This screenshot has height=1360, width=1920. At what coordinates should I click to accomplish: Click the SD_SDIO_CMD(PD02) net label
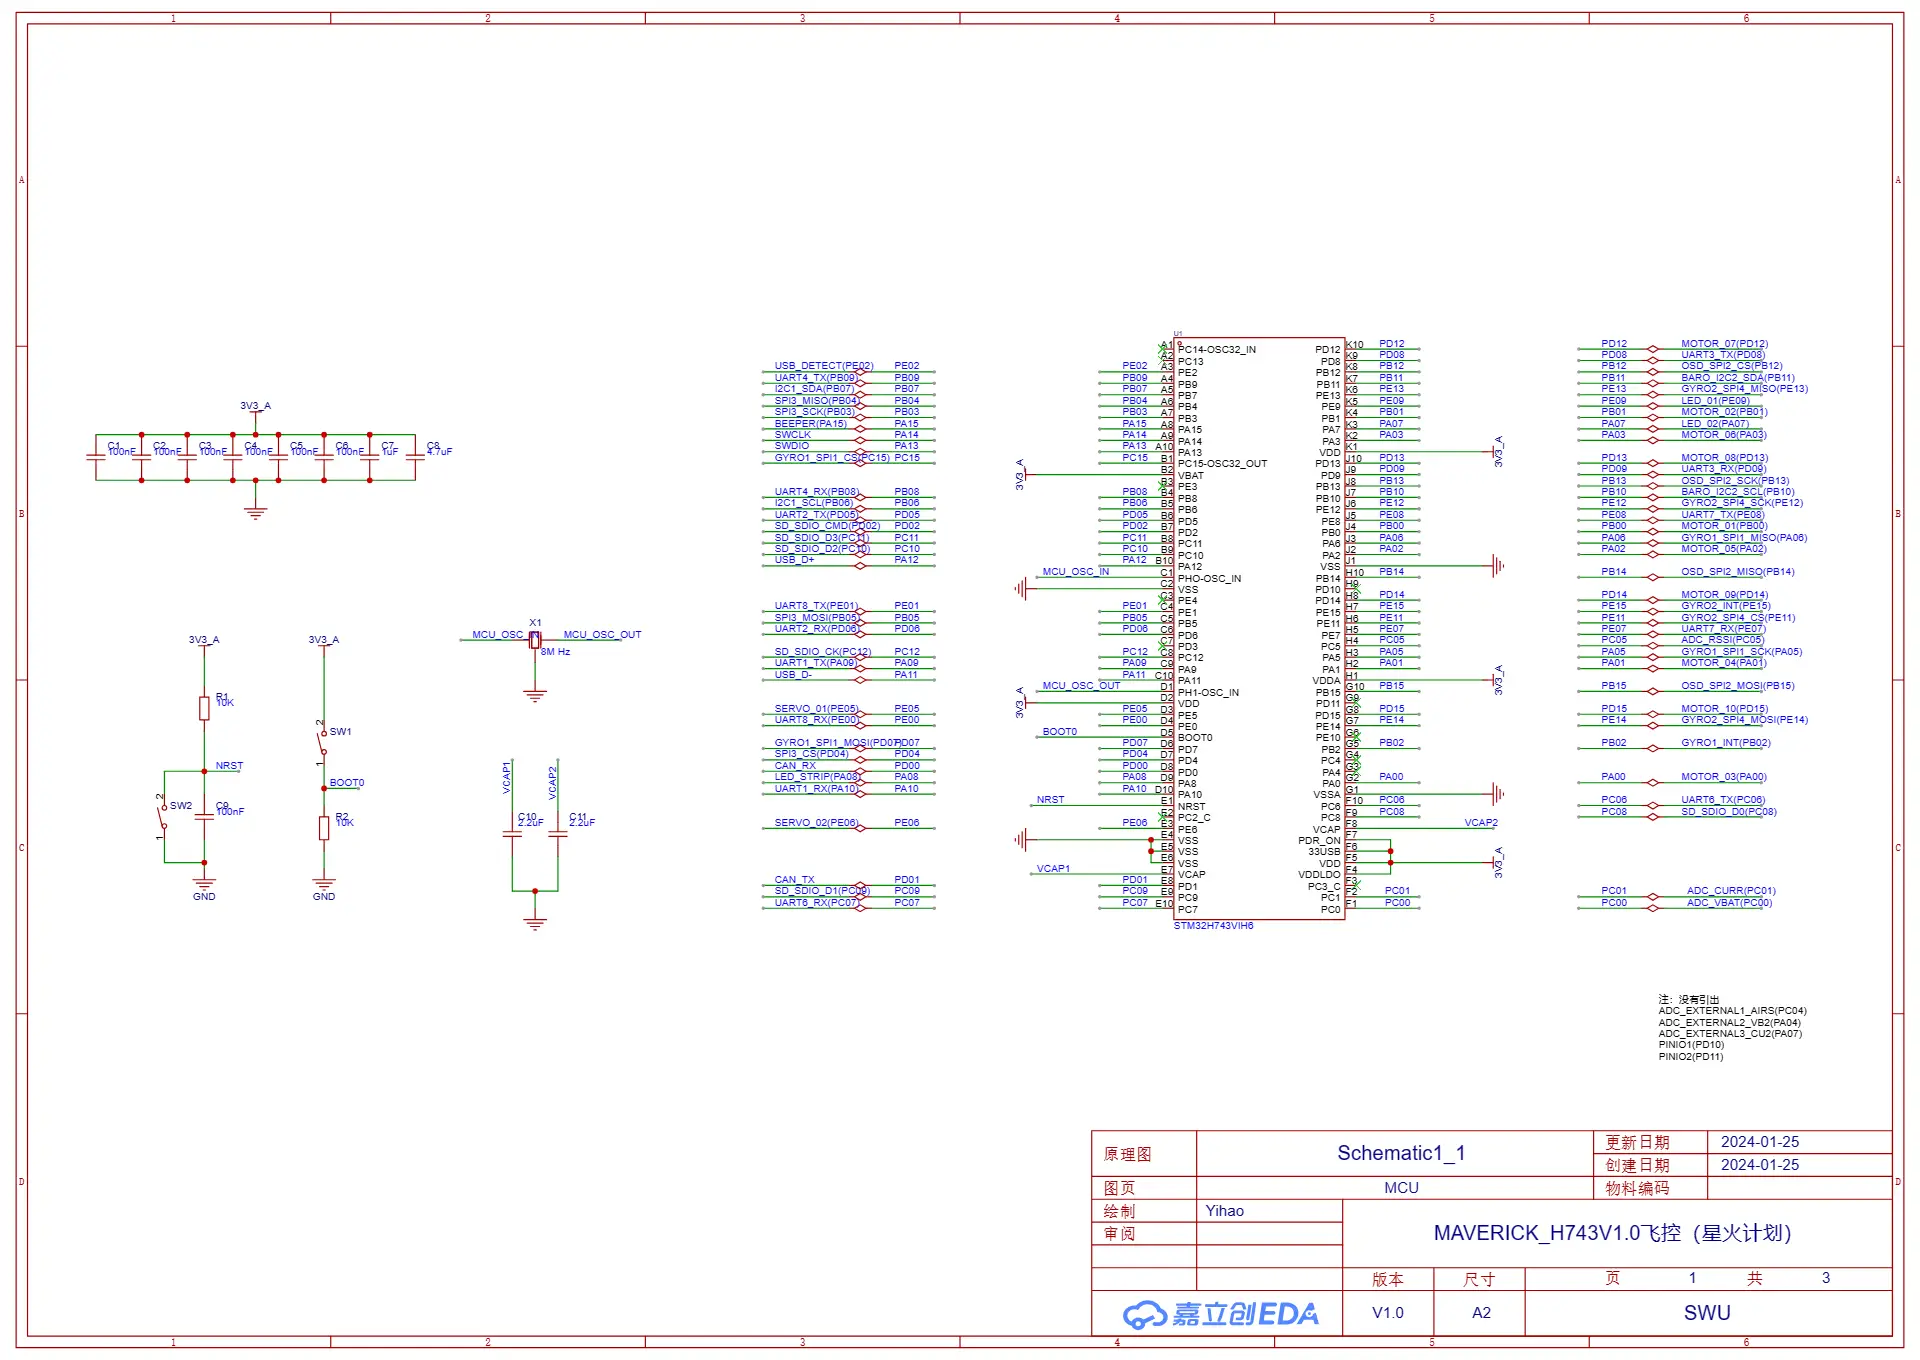click(x=827, y=526)
